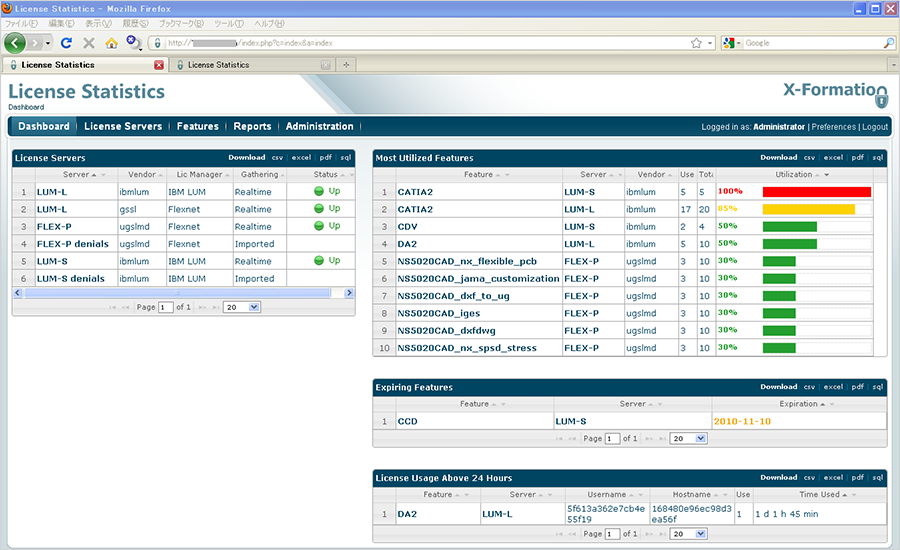The width and height of the screenshot is (900, 550).
Task: Open the NS5020CAD_iges feature link
Action: coord(439,313)
